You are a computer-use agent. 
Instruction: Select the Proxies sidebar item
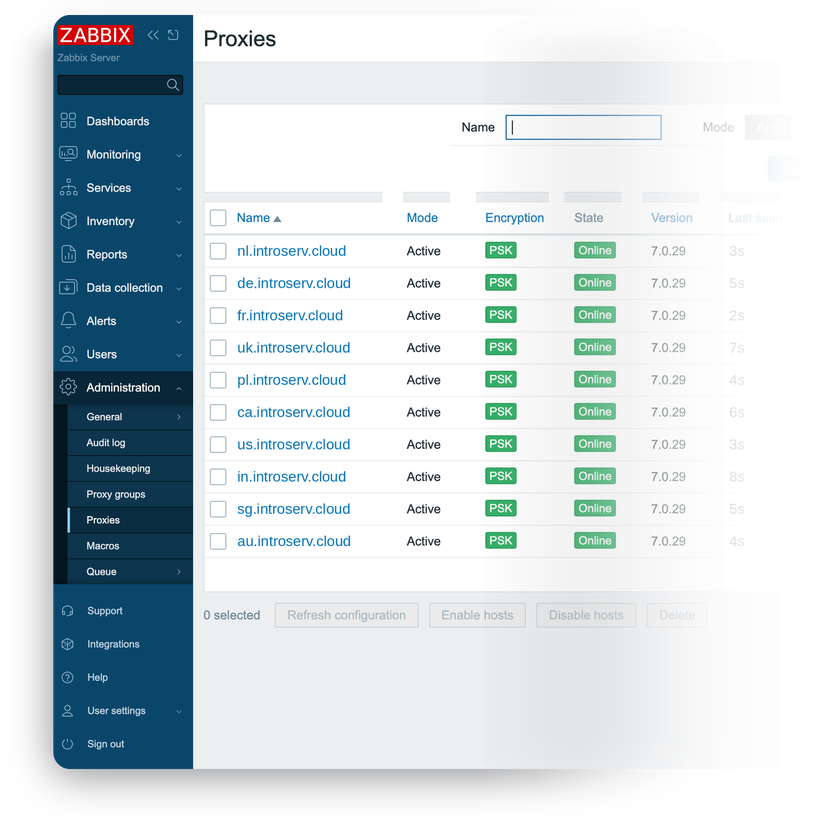[130, 520]
